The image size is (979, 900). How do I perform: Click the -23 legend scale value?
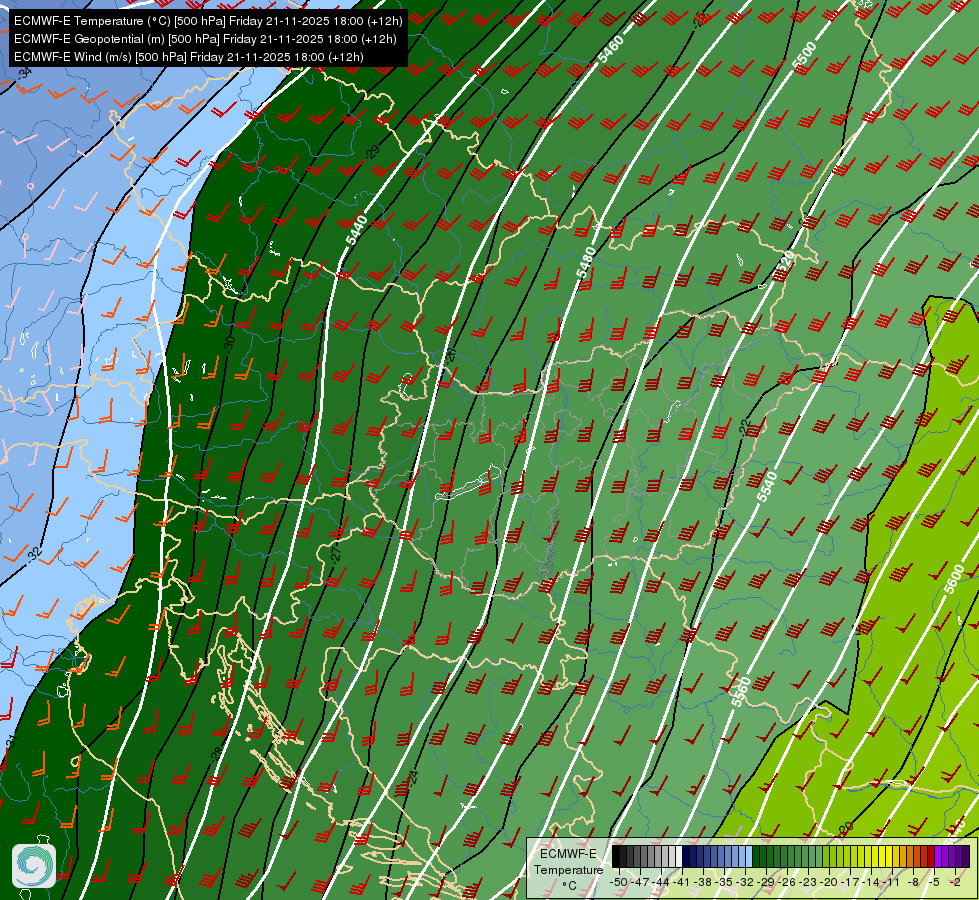tap(808, 882)
